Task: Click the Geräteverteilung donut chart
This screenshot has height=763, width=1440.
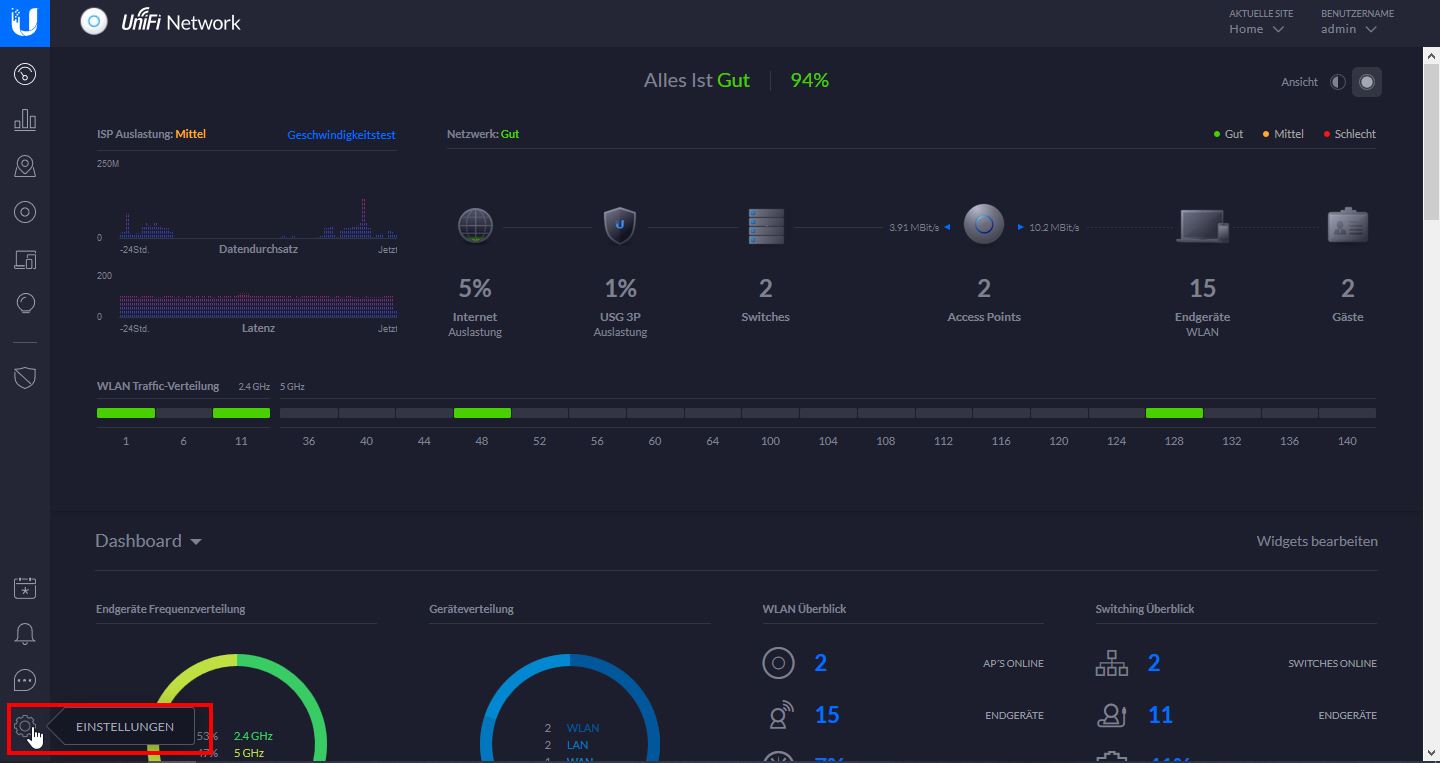Action: tap(570, 708)
